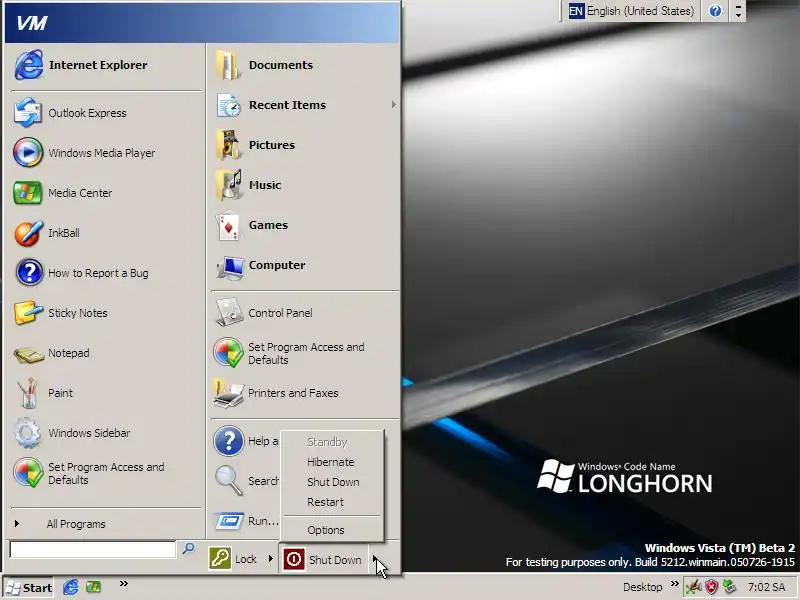Image resolution: width=800 pixels, height=600 pixels.
Task: Open the Music folder
Action: point(305,185)
